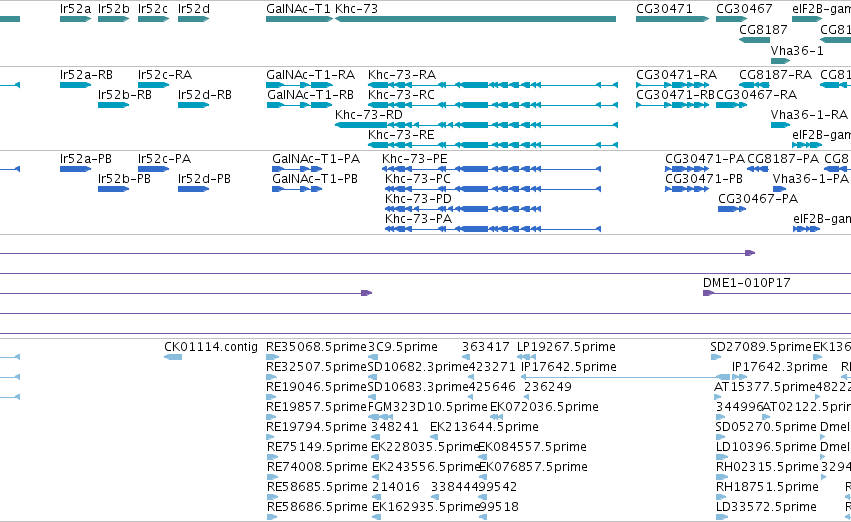This screenshot has width=851, height=522.
Task: Open the RE75149.5prime EST label
Action: click(317, 447)
